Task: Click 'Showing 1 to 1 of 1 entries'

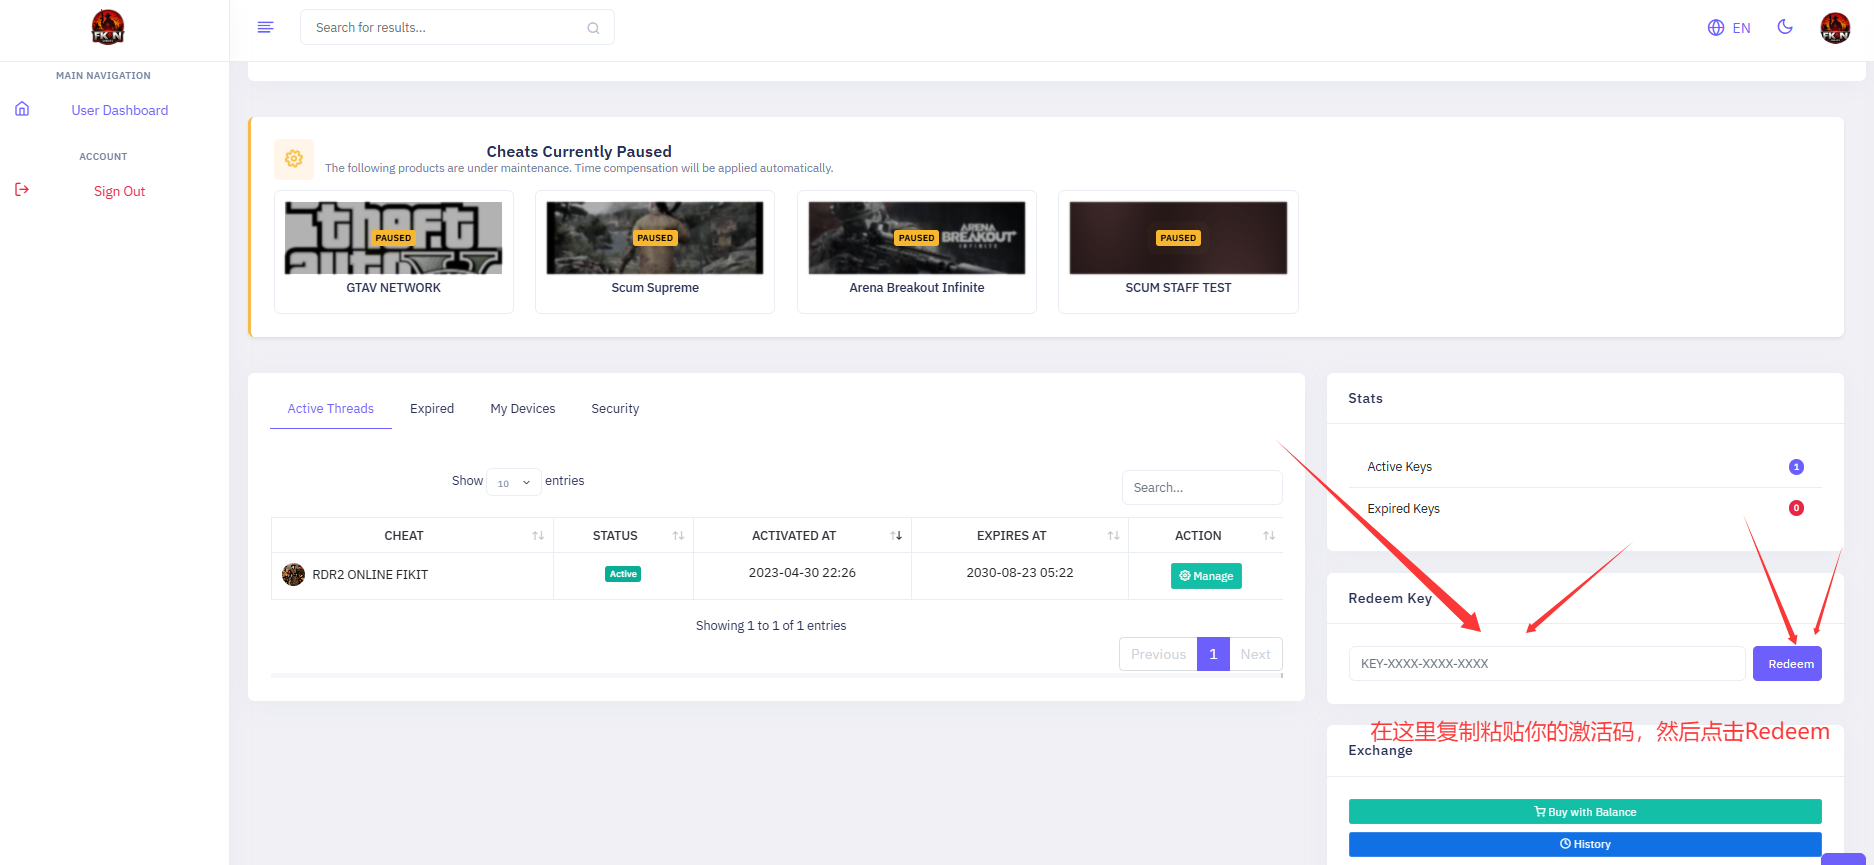Action: (771, 626)
